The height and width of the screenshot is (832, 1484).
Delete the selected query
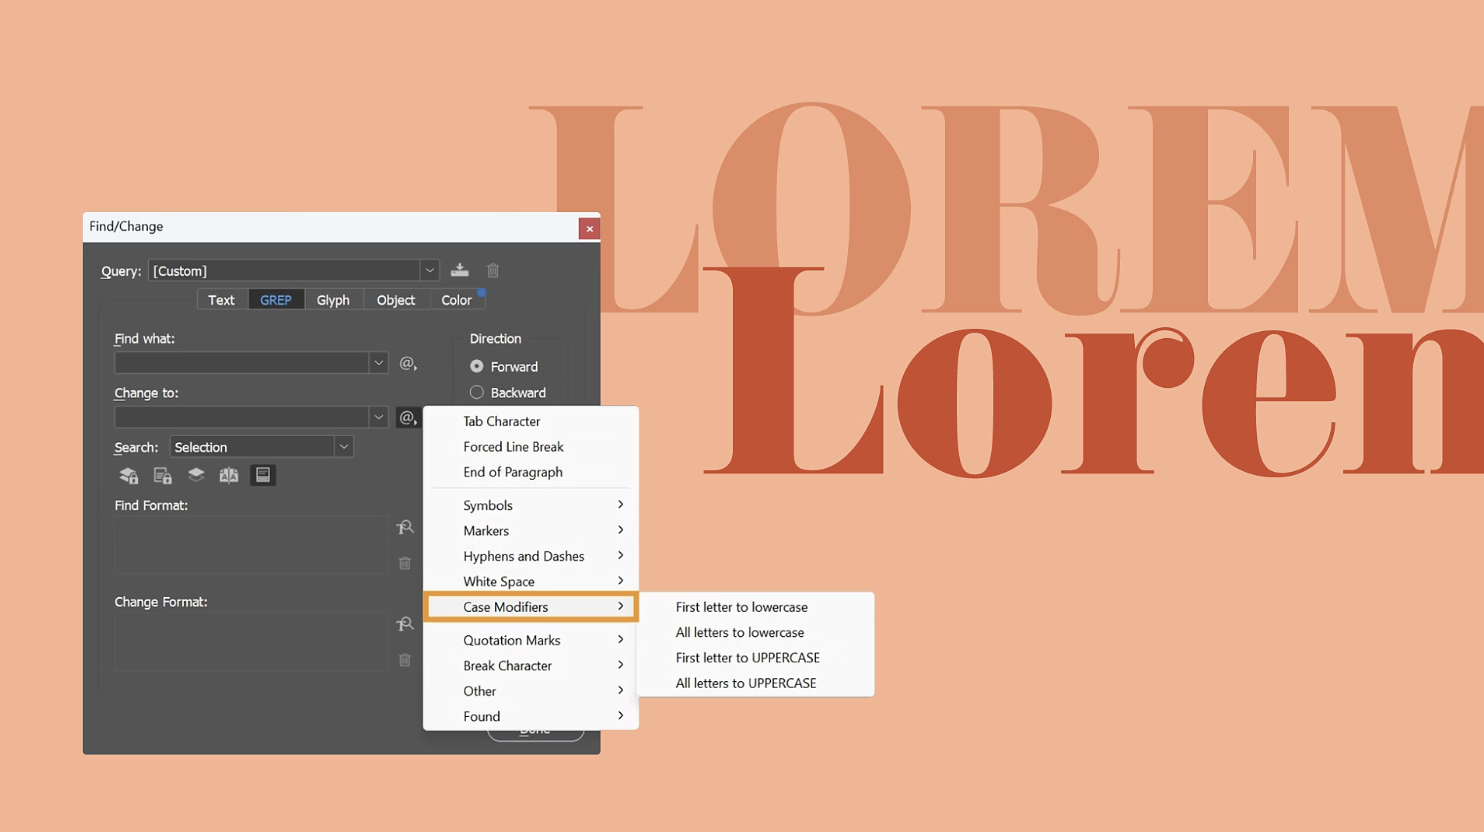(x=492, y=270)
